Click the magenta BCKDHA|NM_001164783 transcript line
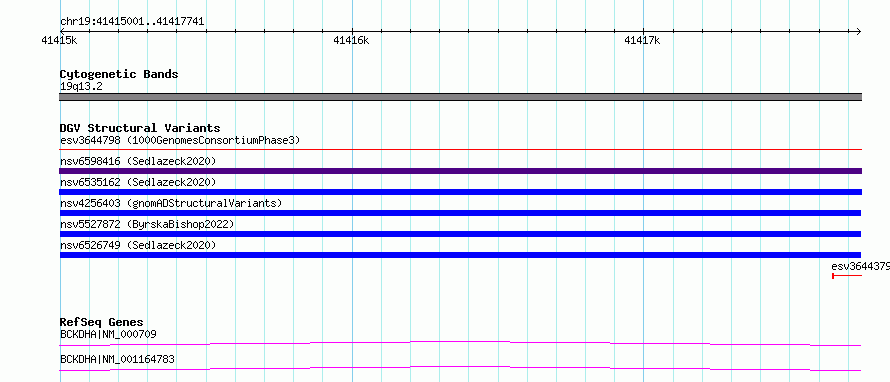Image resolution: width=890 pixels, height=382 pixels. (x=461, y=368)
